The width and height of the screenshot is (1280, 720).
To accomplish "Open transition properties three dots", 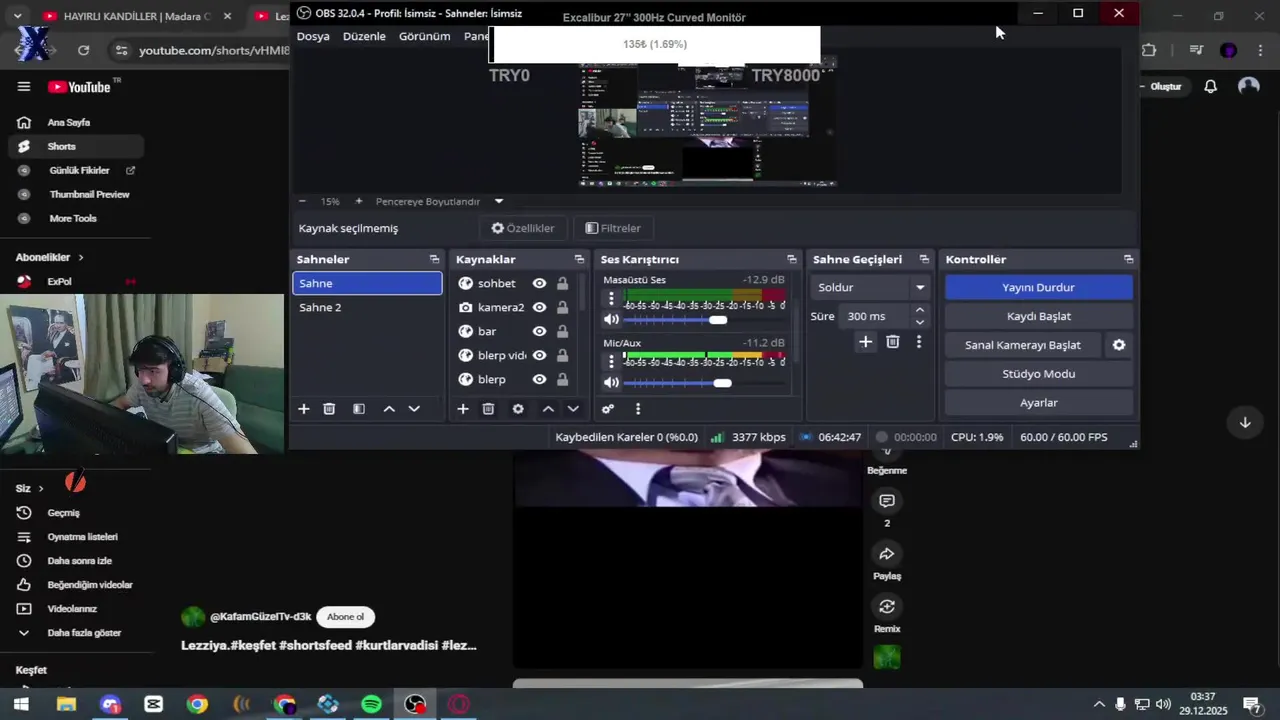I will pyautogui.click(x=919, y=342).
